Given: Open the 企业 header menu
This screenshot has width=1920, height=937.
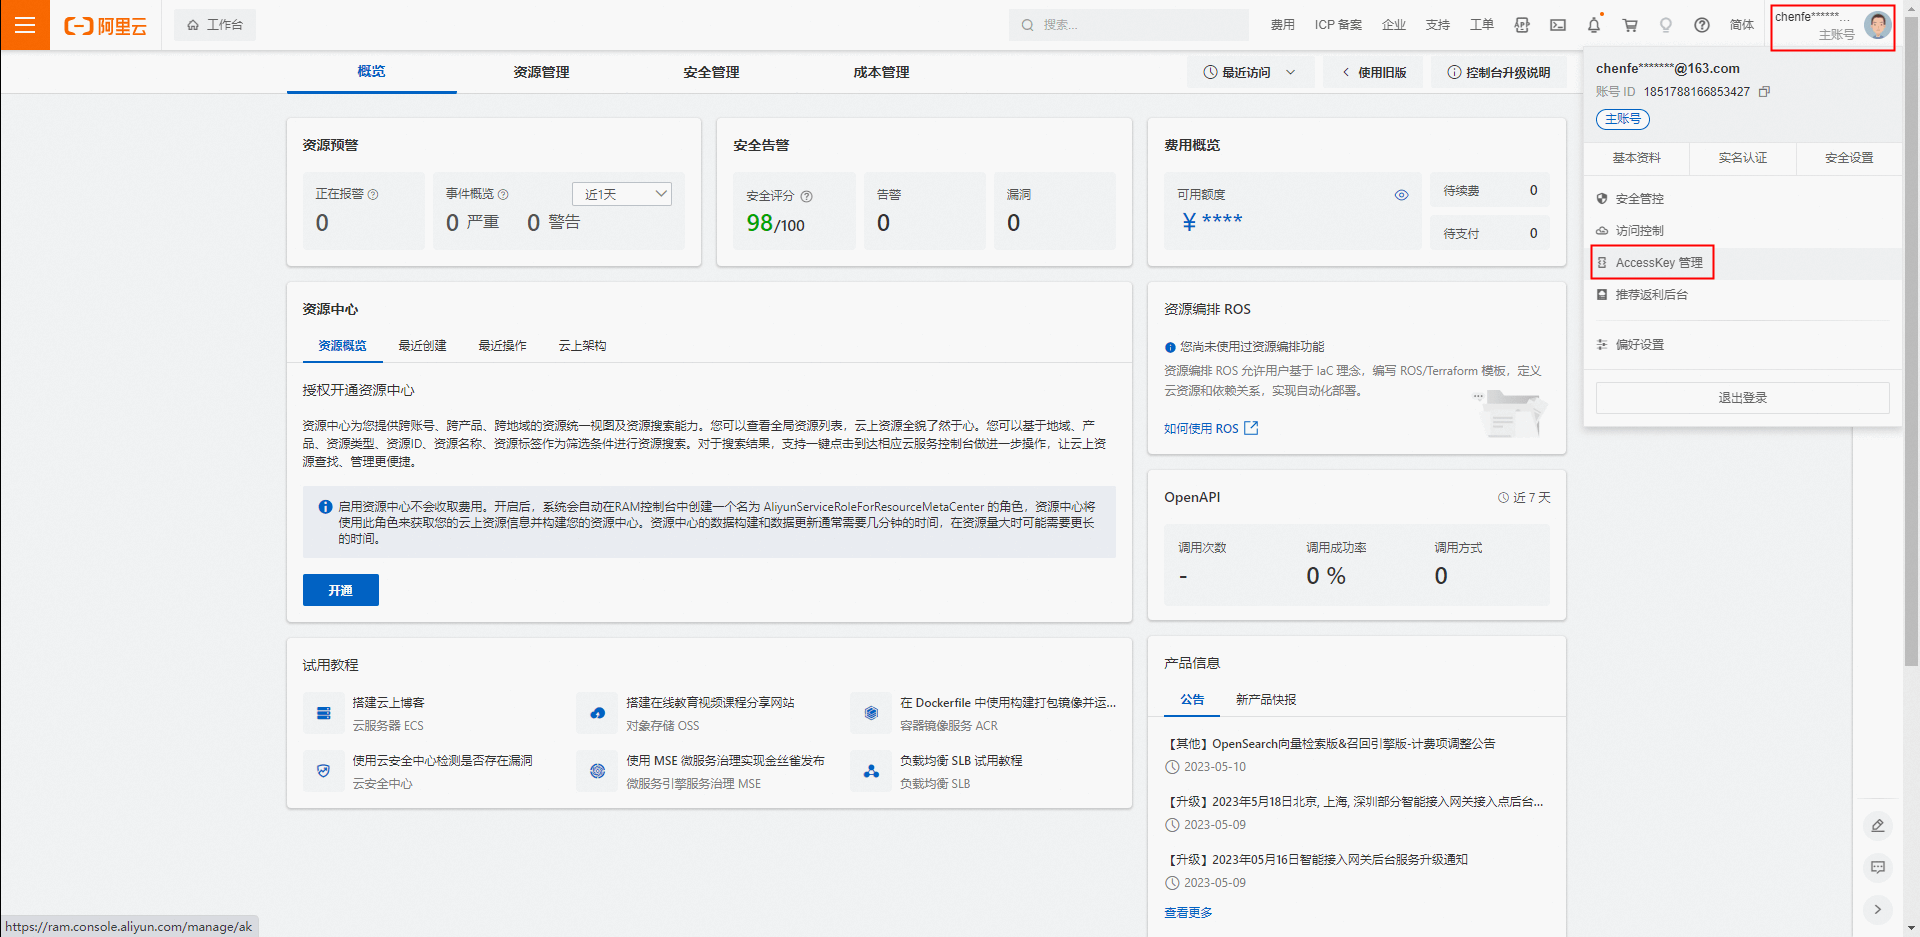Looking at the screenshot, I should pos(1394,25).
